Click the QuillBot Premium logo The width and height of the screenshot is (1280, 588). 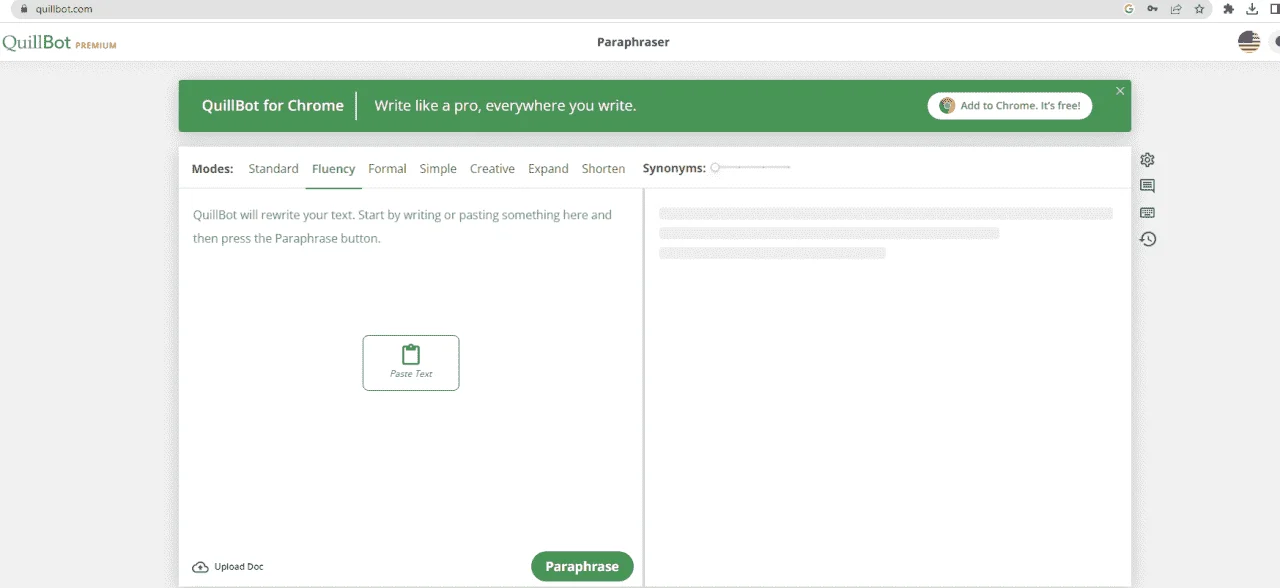59,43
